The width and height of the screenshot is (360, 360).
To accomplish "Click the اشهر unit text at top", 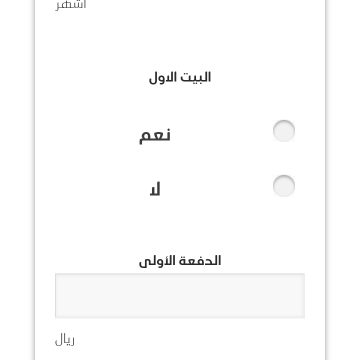I will [71, 5].
